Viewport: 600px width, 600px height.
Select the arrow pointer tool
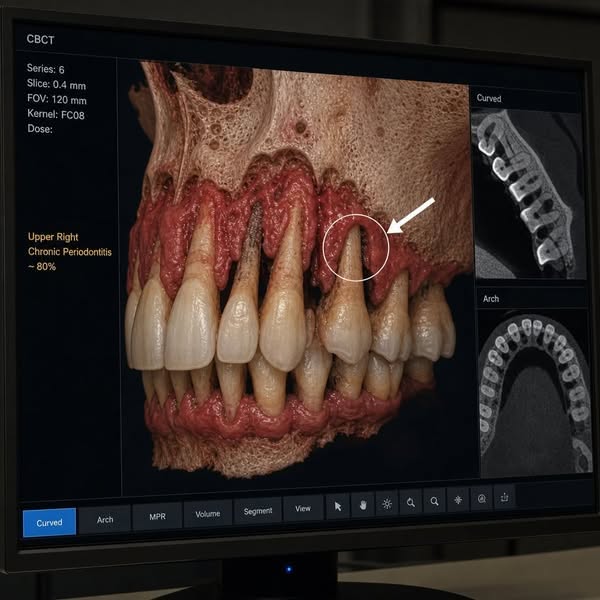coord(338,506)
